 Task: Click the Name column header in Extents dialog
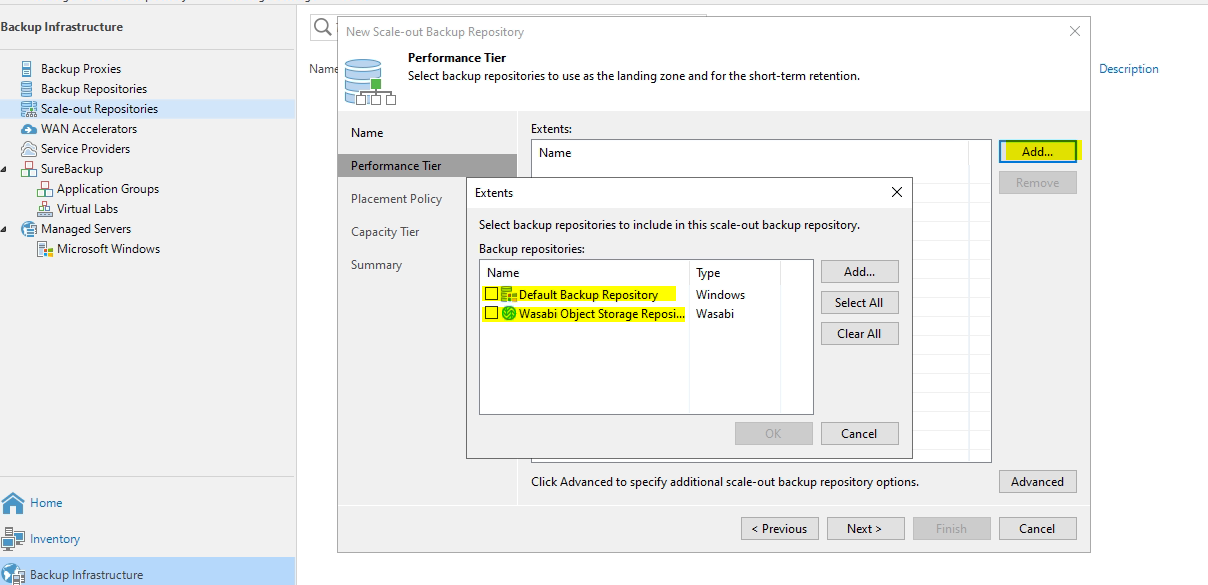click(x=503, y=273)
